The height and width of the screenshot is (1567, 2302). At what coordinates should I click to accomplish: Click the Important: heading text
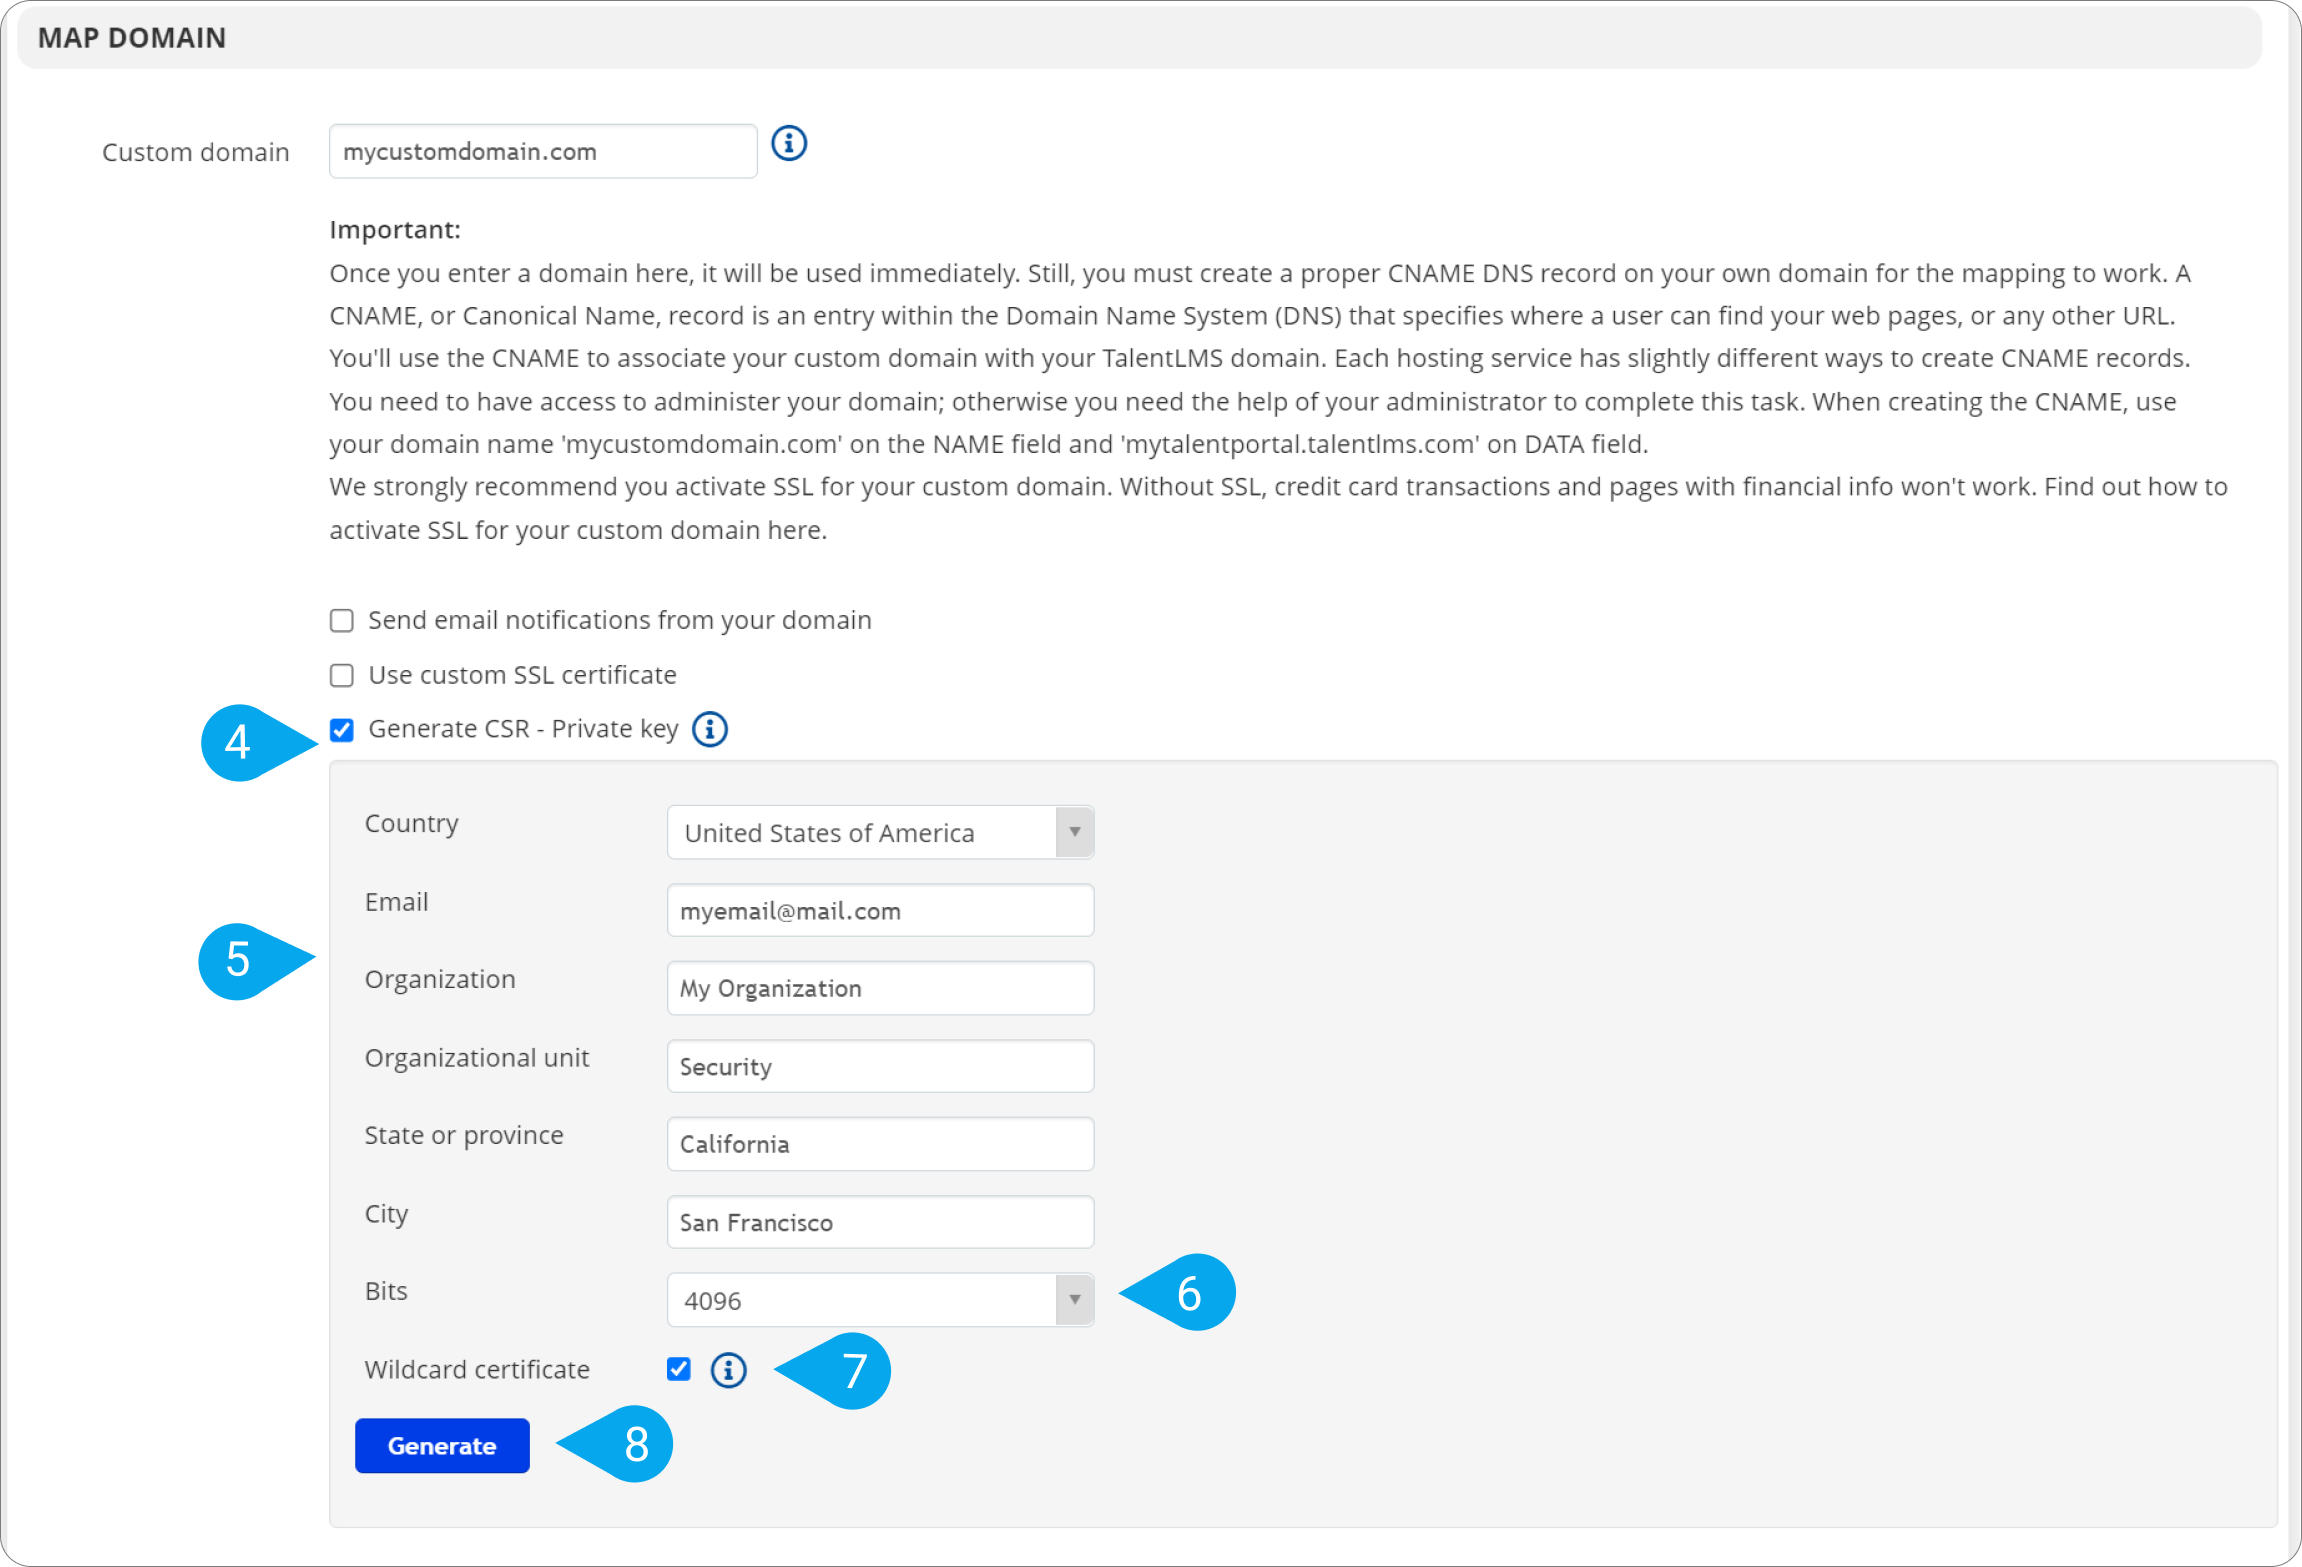395,230
